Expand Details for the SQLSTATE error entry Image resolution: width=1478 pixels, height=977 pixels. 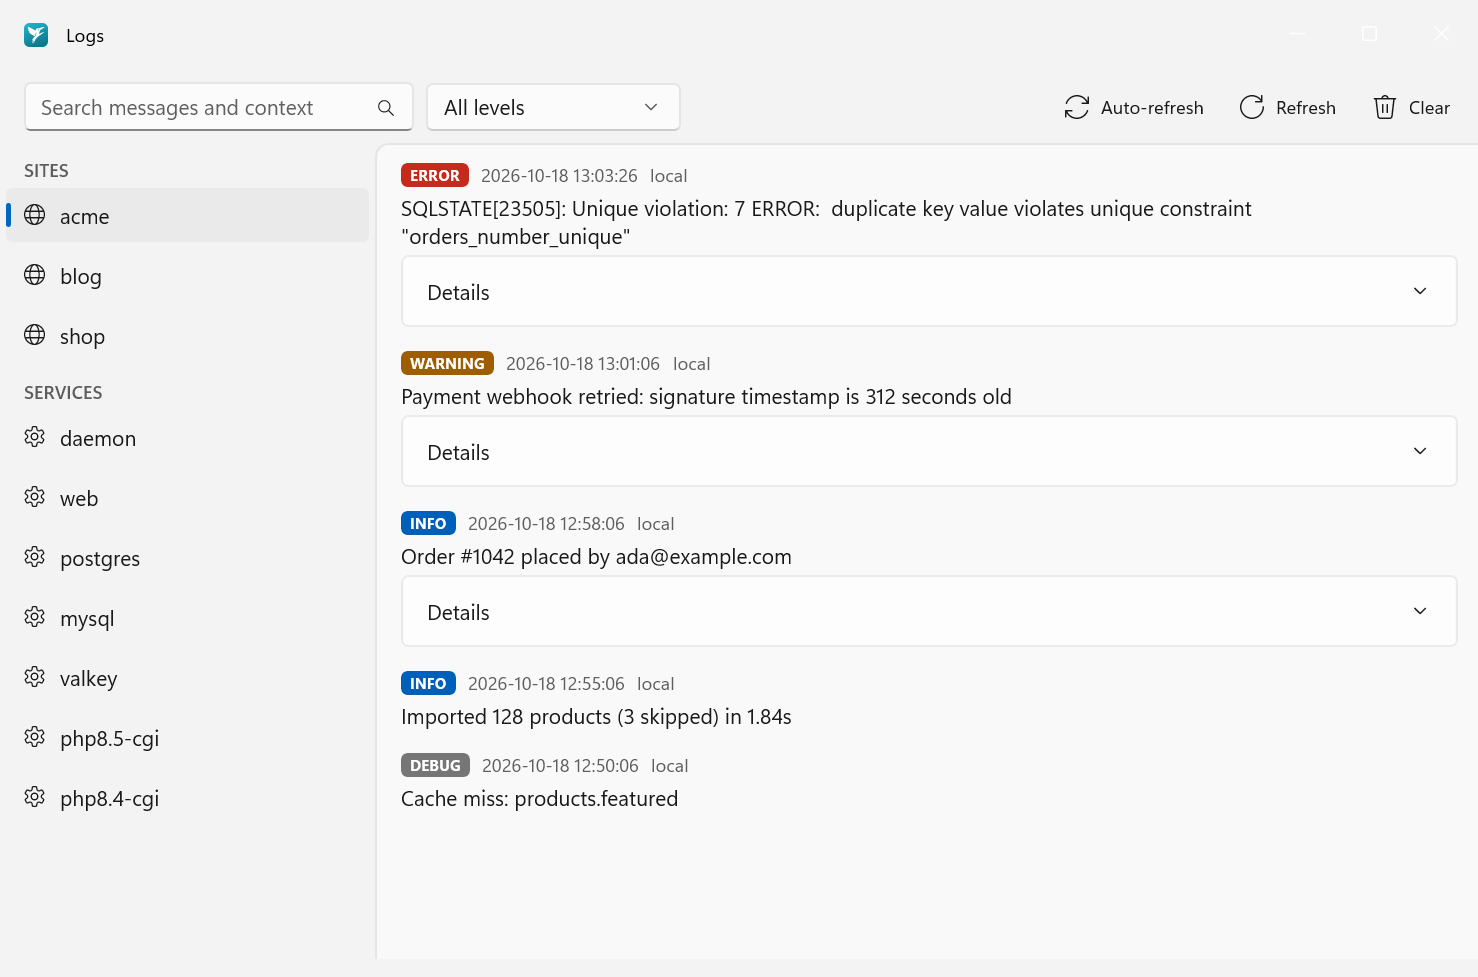tap(929, 291)
